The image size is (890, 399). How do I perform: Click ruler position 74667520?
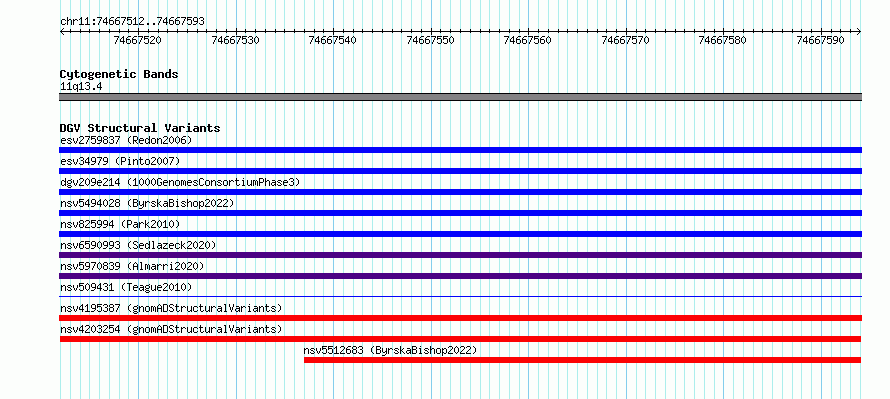coord(138,40)
